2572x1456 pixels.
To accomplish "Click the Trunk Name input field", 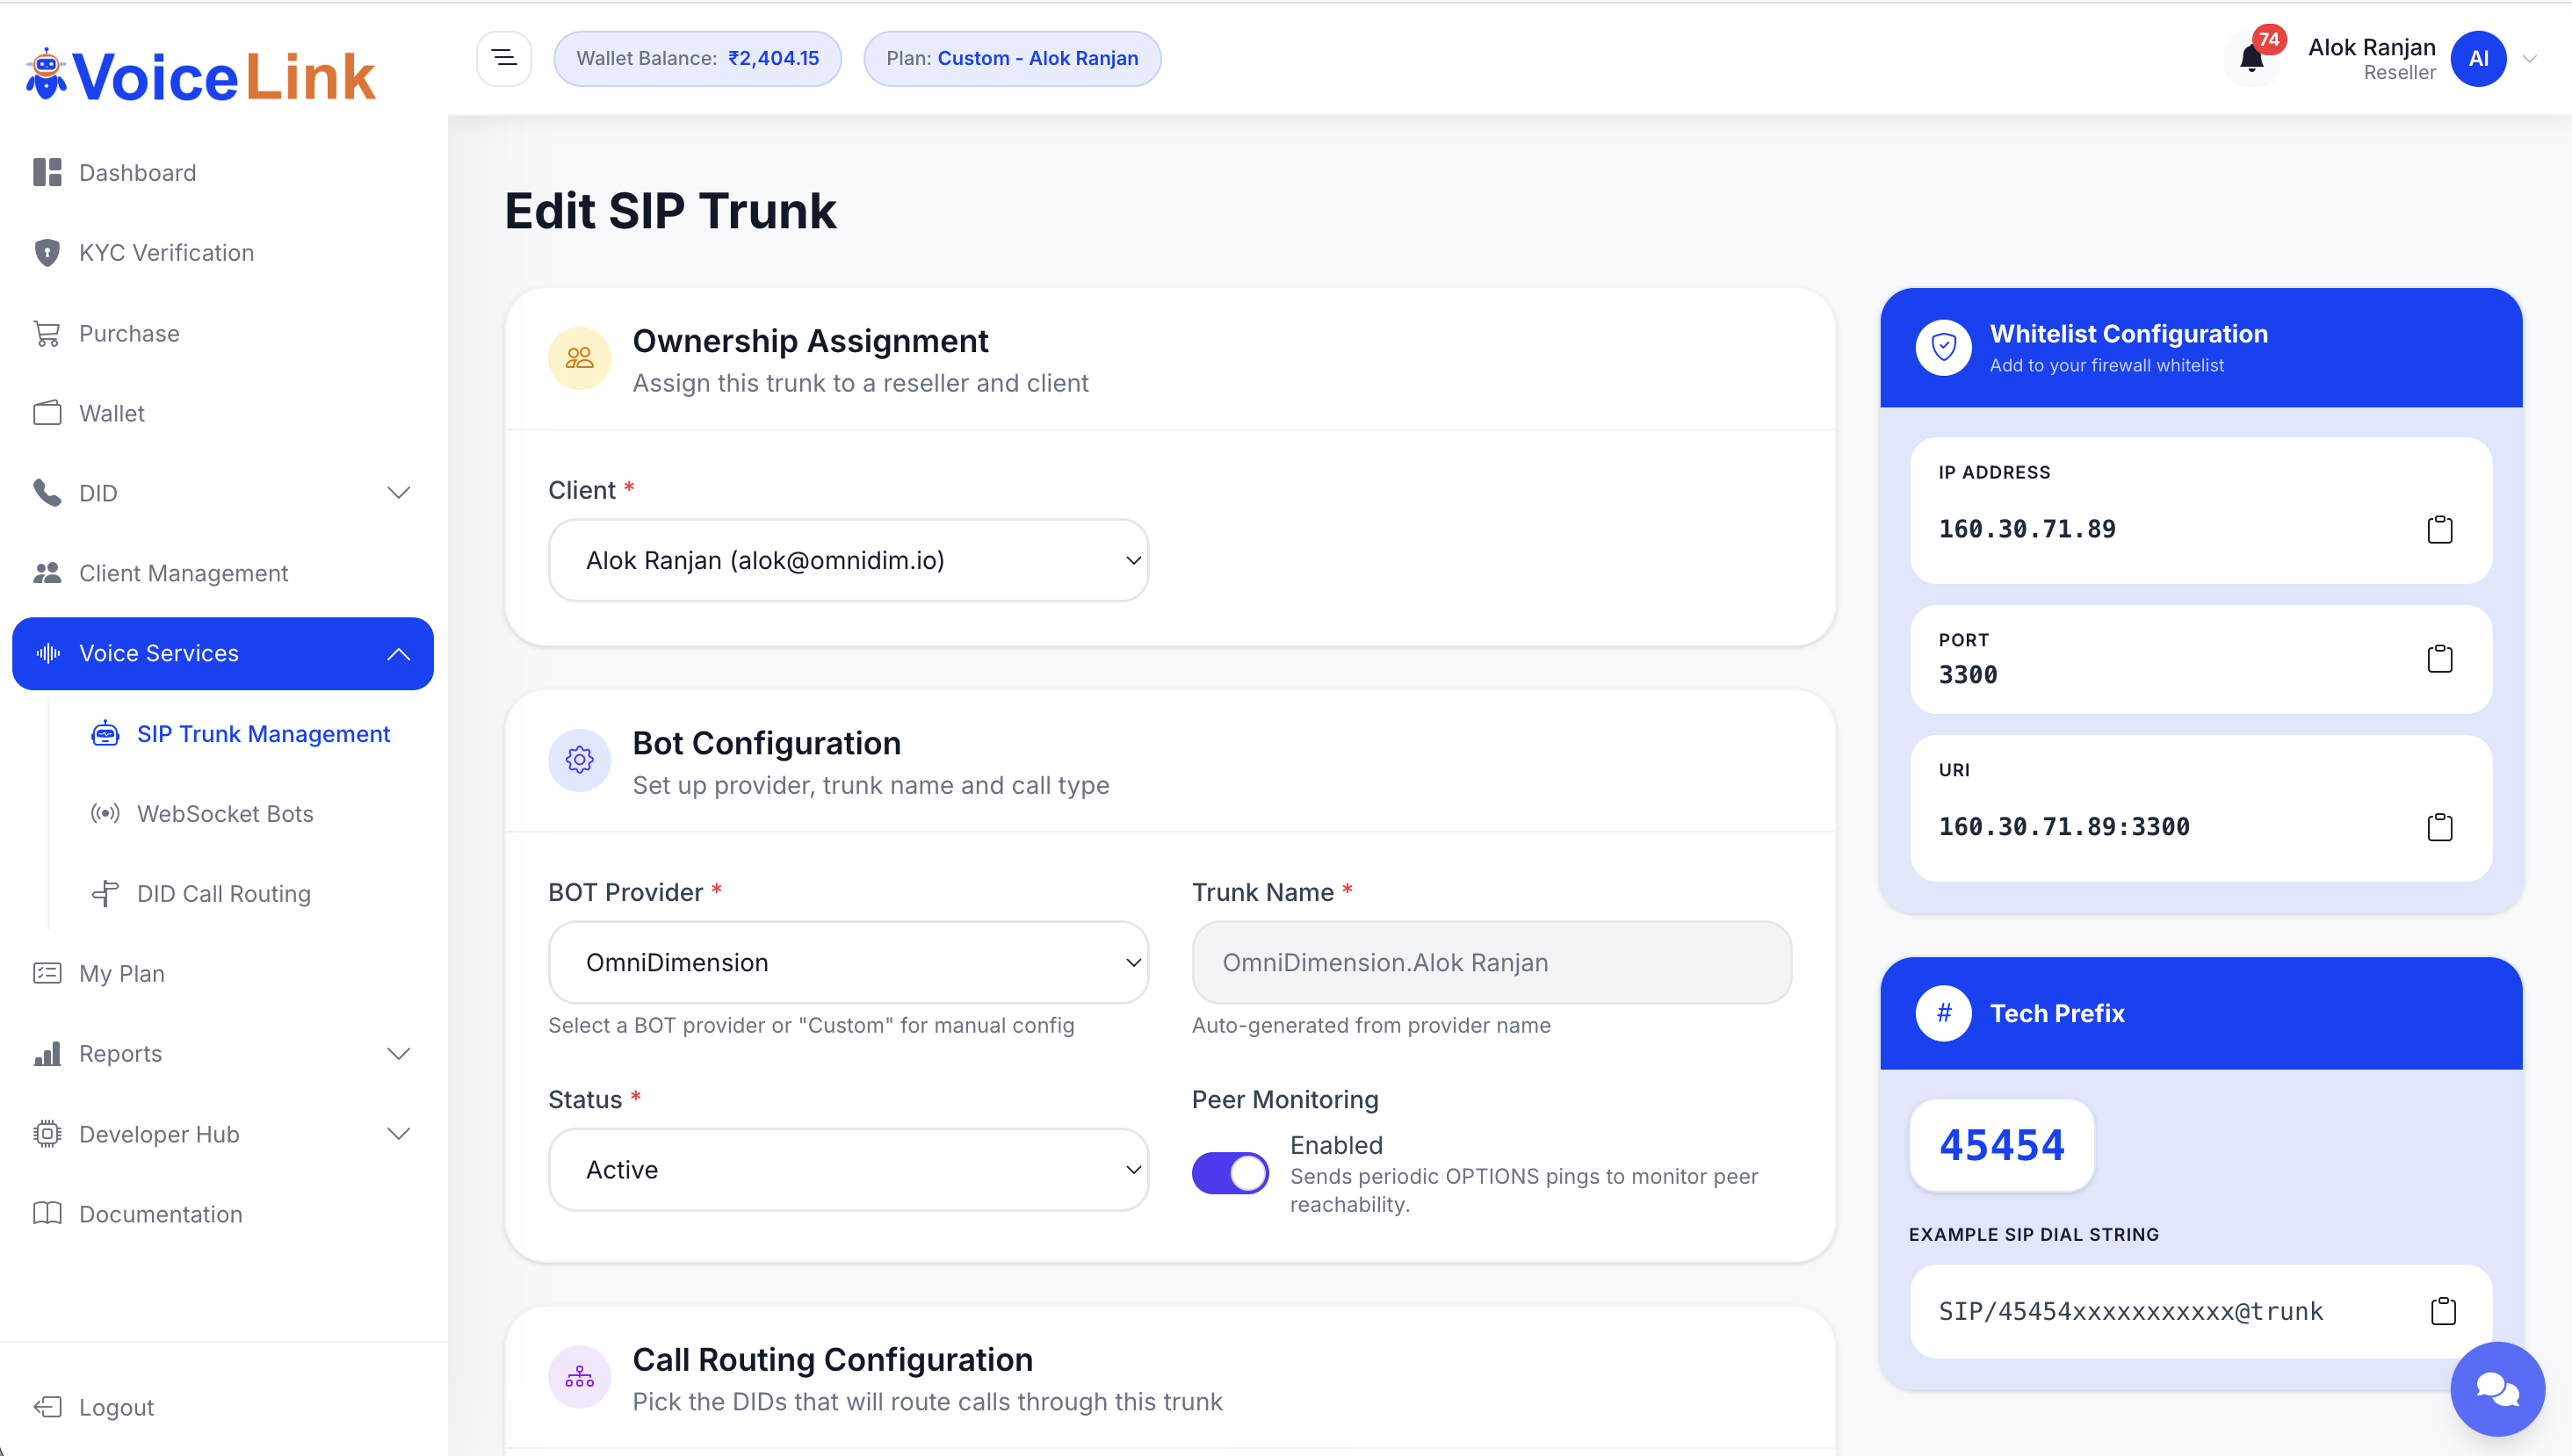I will [x=1491, y=962].
